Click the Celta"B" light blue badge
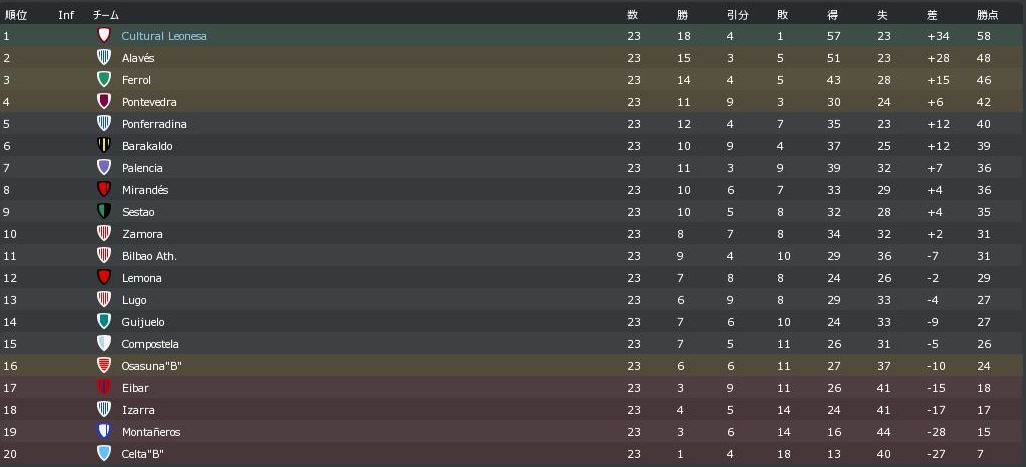Viewport: 1026px width, 467px height. [x=103, y=454]
